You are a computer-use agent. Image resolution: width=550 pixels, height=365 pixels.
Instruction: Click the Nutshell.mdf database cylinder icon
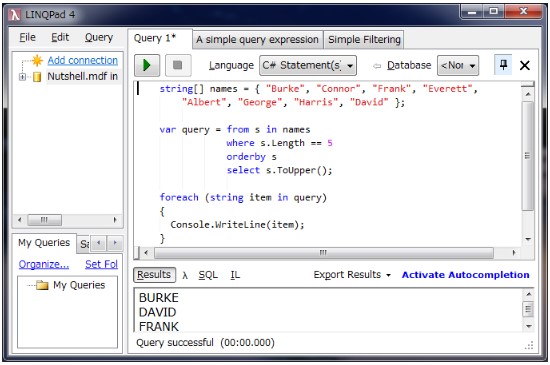coord(37,77)
